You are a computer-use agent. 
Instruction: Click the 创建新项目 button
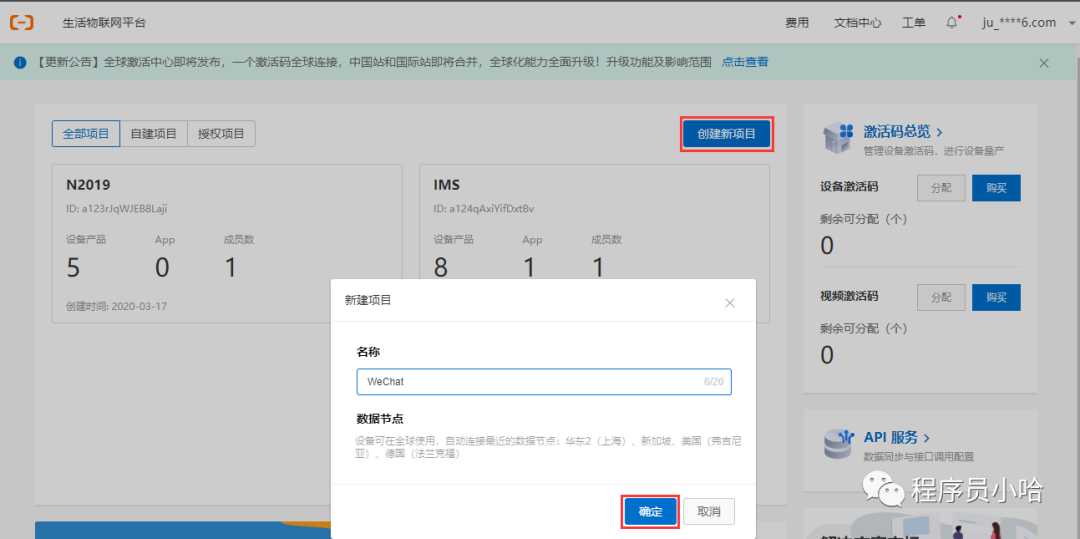pos(726,134)
